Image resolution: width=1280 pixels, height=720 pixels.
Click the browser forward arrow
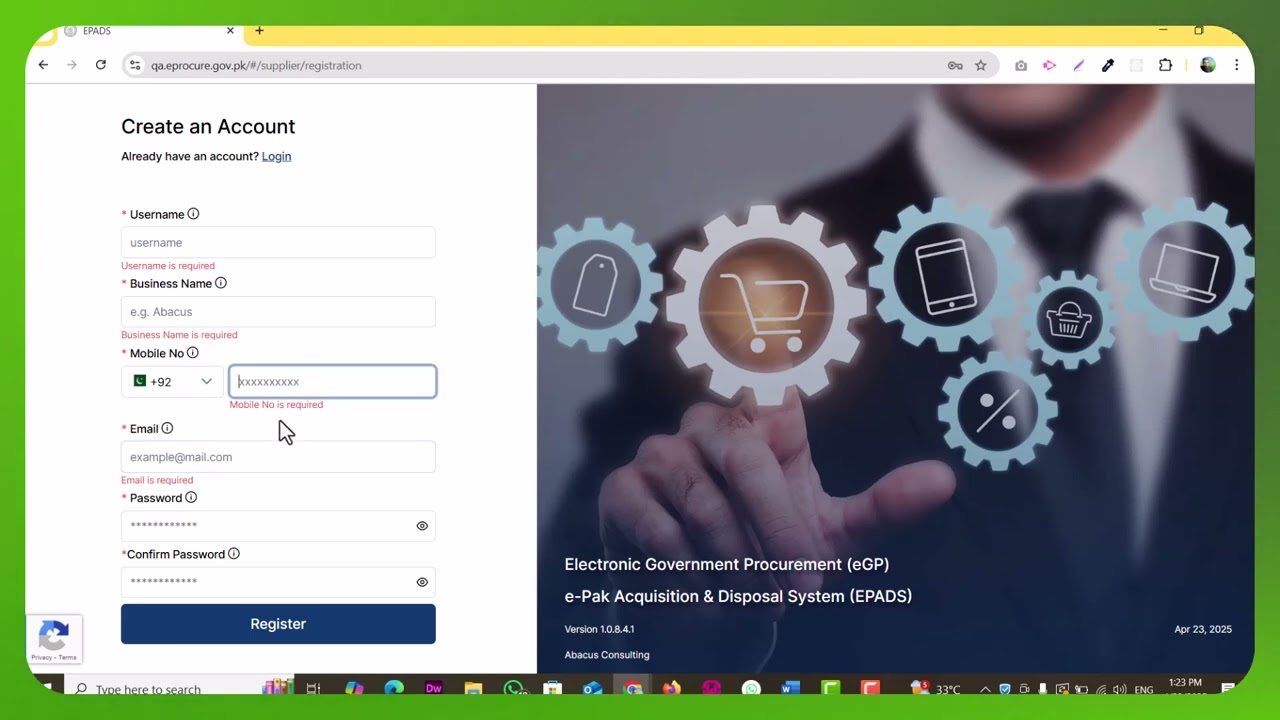[x=72, y=65]
